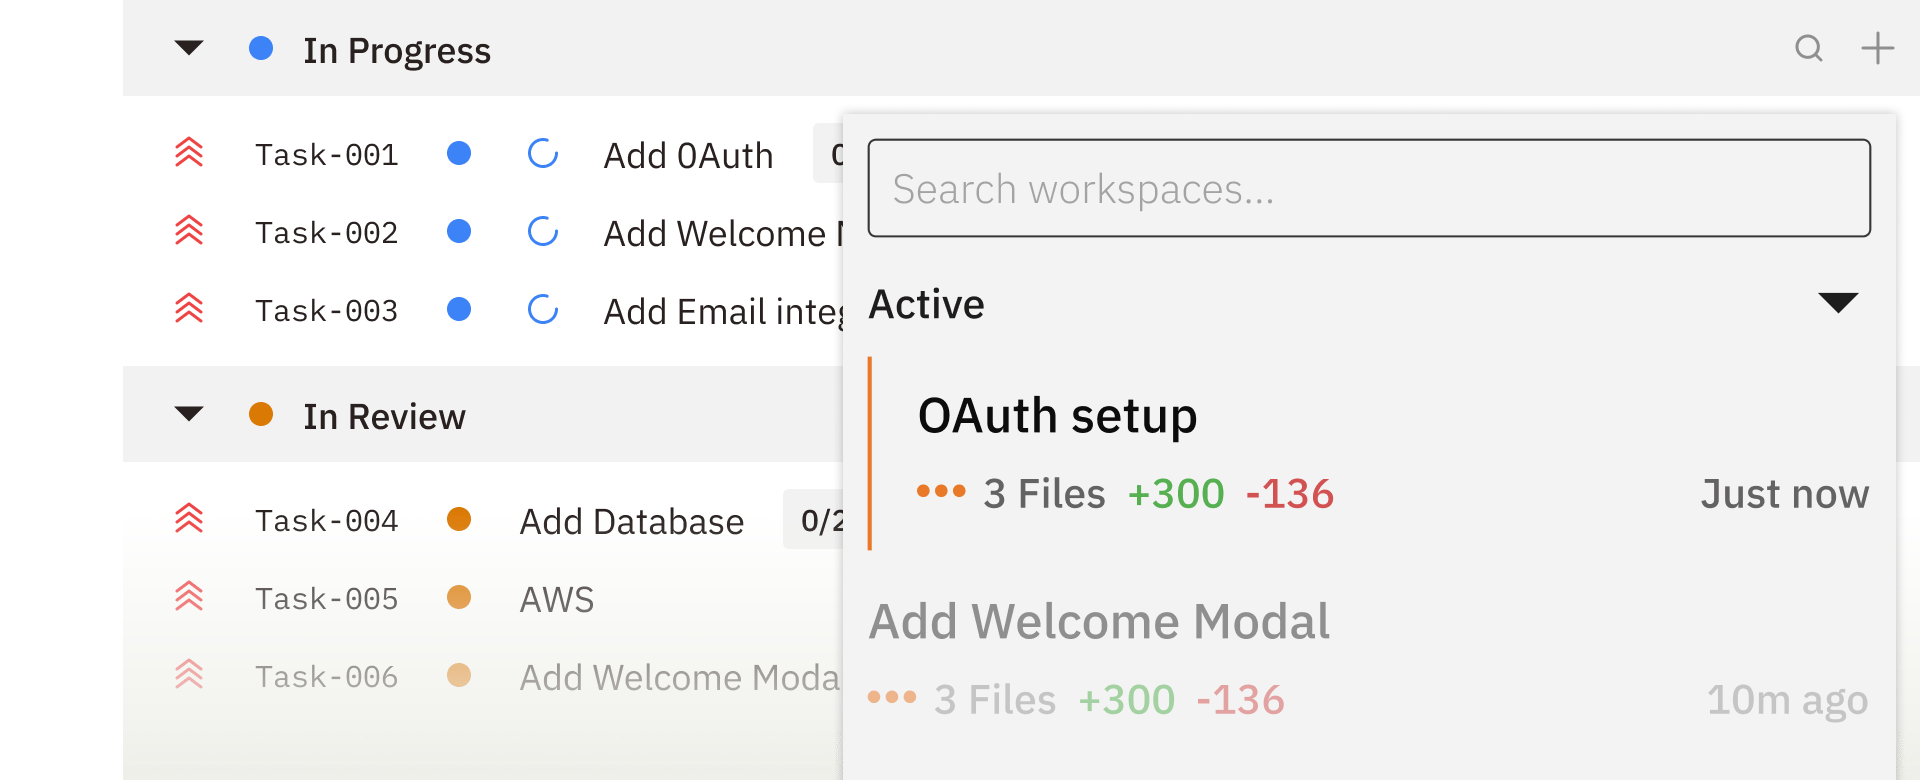This screenshot has width=1920, height=780.
Task: Click priority icon for Task-003
Action: tap(189, 309)
